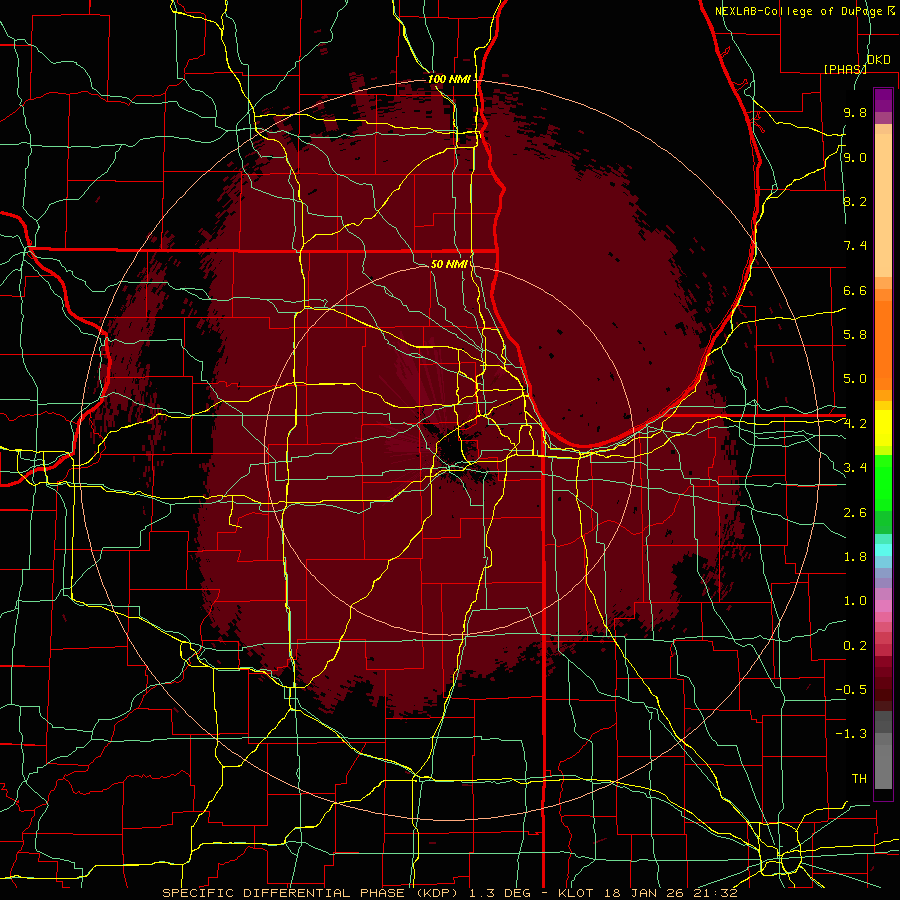
Task: Click the 50 NMI range ring label
Action: pos(449,264)
